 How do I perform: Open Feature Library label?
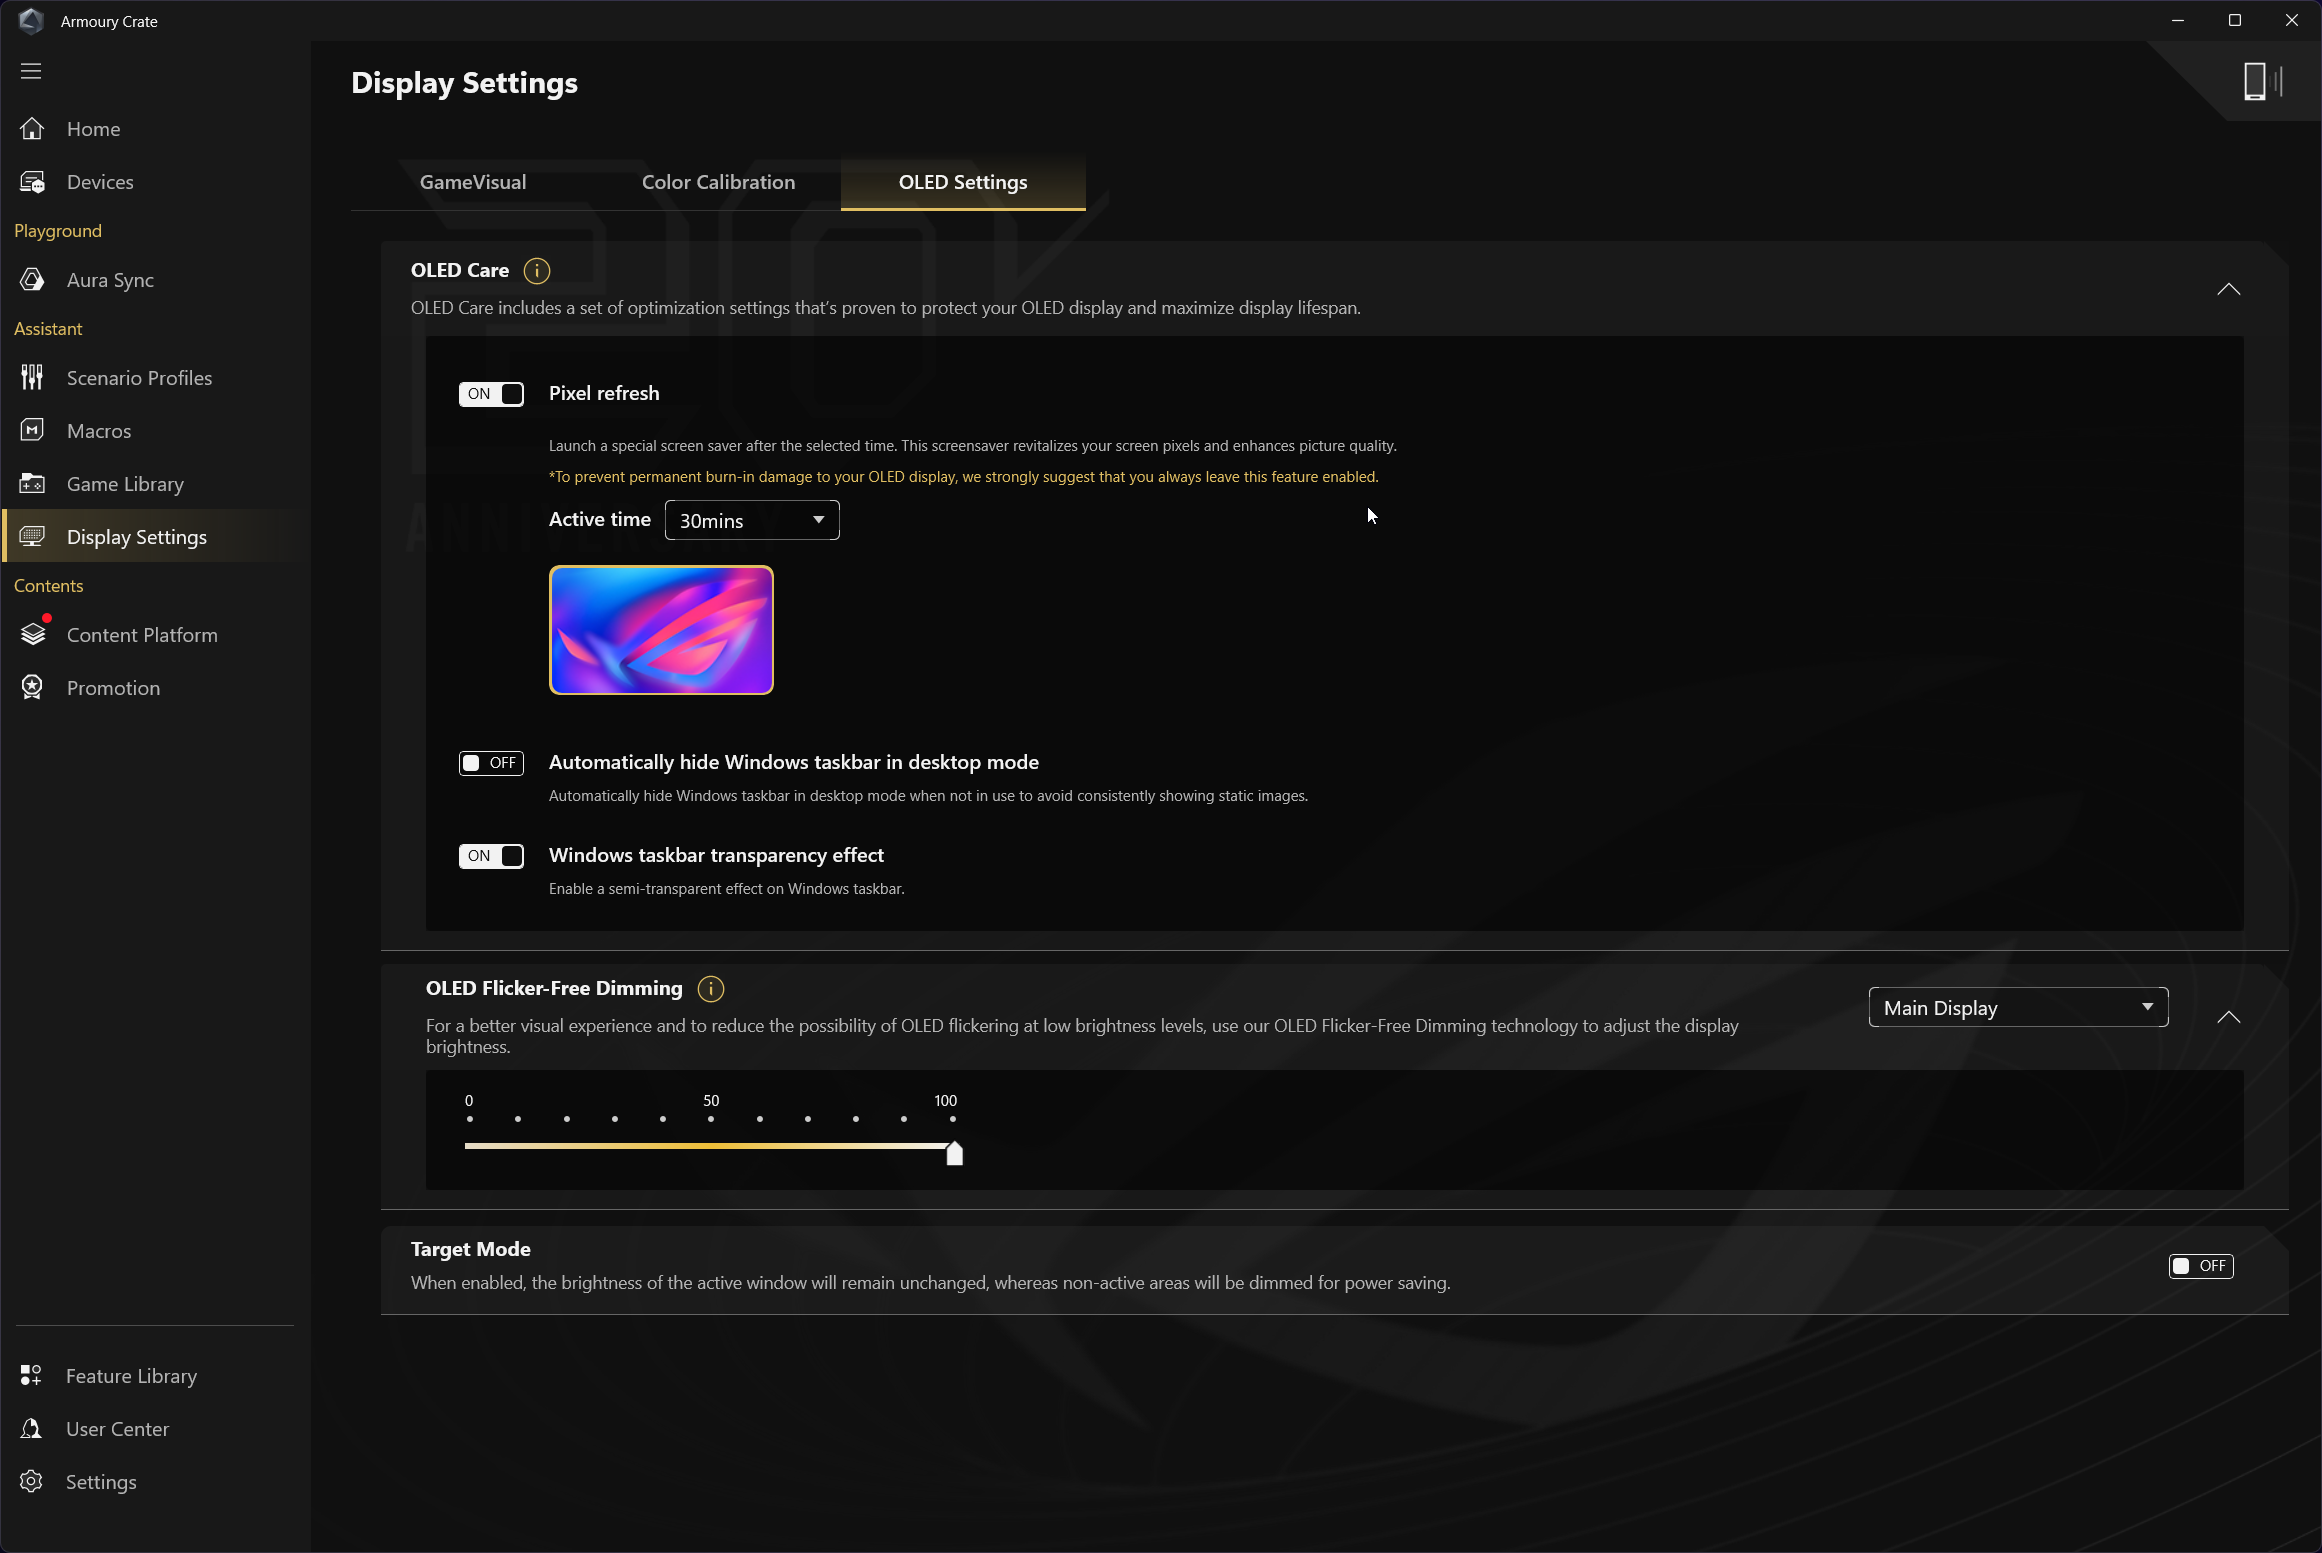(131, 1376)
